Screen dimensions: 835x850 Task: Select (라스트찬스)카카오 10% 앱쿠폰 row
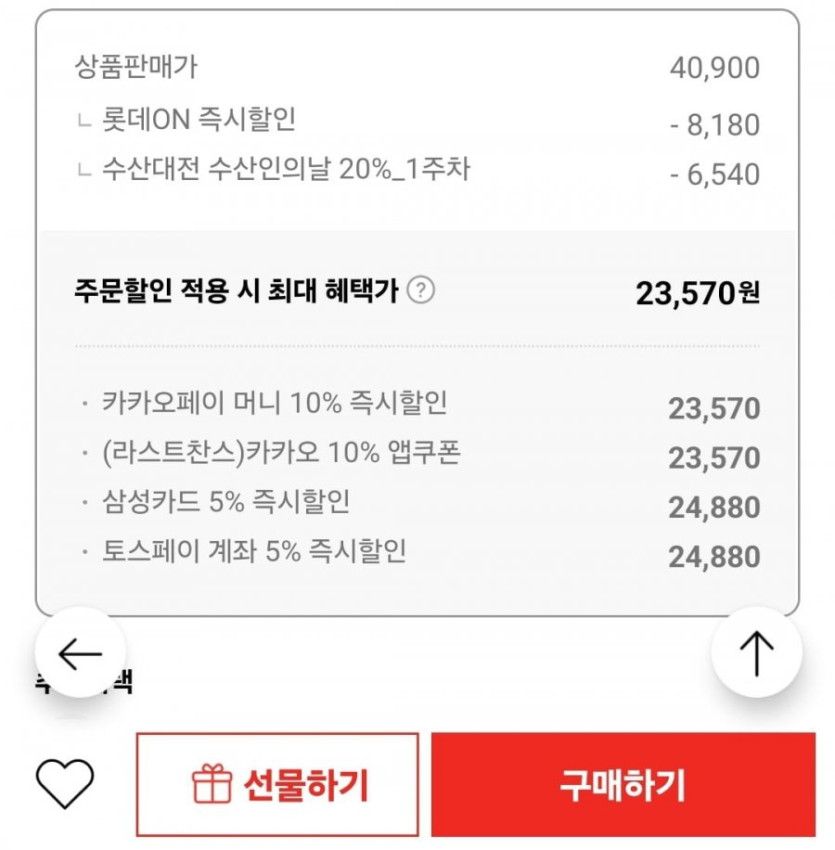point(281,454)
